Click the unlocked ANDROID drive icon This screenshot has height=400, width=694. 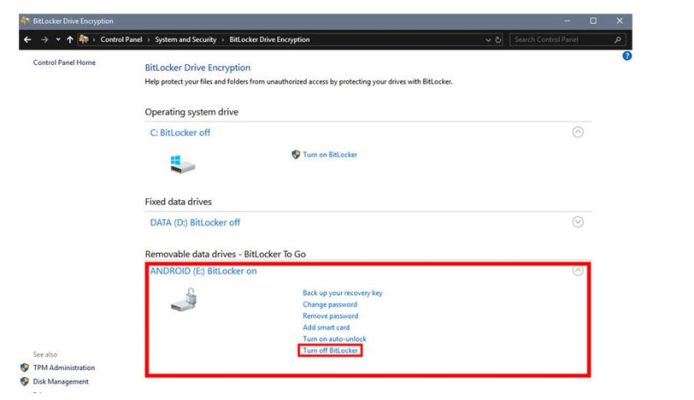[x=184, y=300]
